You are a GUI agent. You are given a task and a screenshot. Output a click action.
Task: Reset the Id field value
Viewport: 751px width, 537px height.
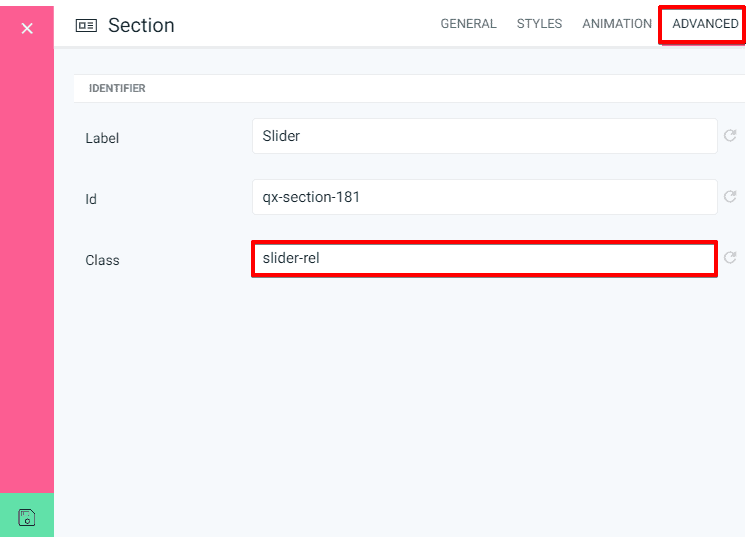point(730,197)
